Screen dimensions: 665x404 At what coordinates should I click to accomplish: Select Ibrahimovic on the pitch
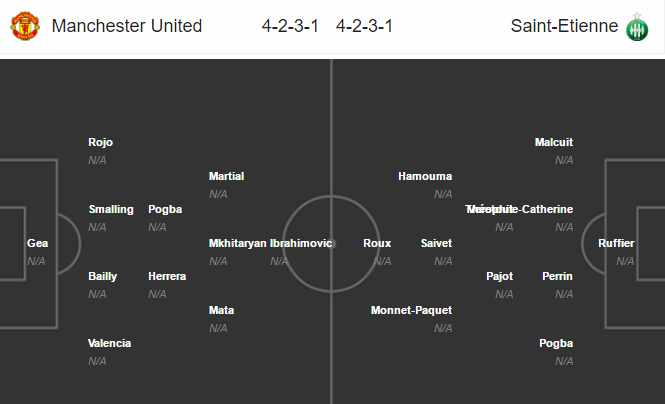coord(301,243)
